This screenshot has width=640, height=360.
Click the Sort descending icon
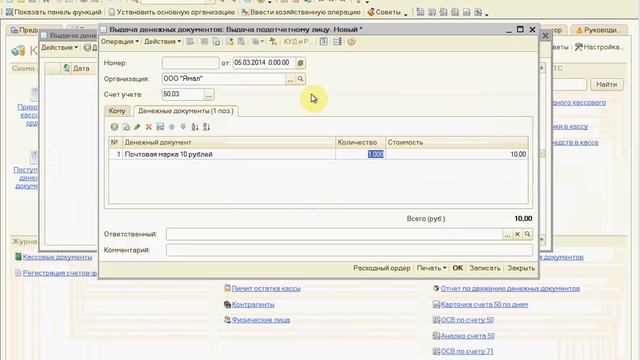(207, 127)
